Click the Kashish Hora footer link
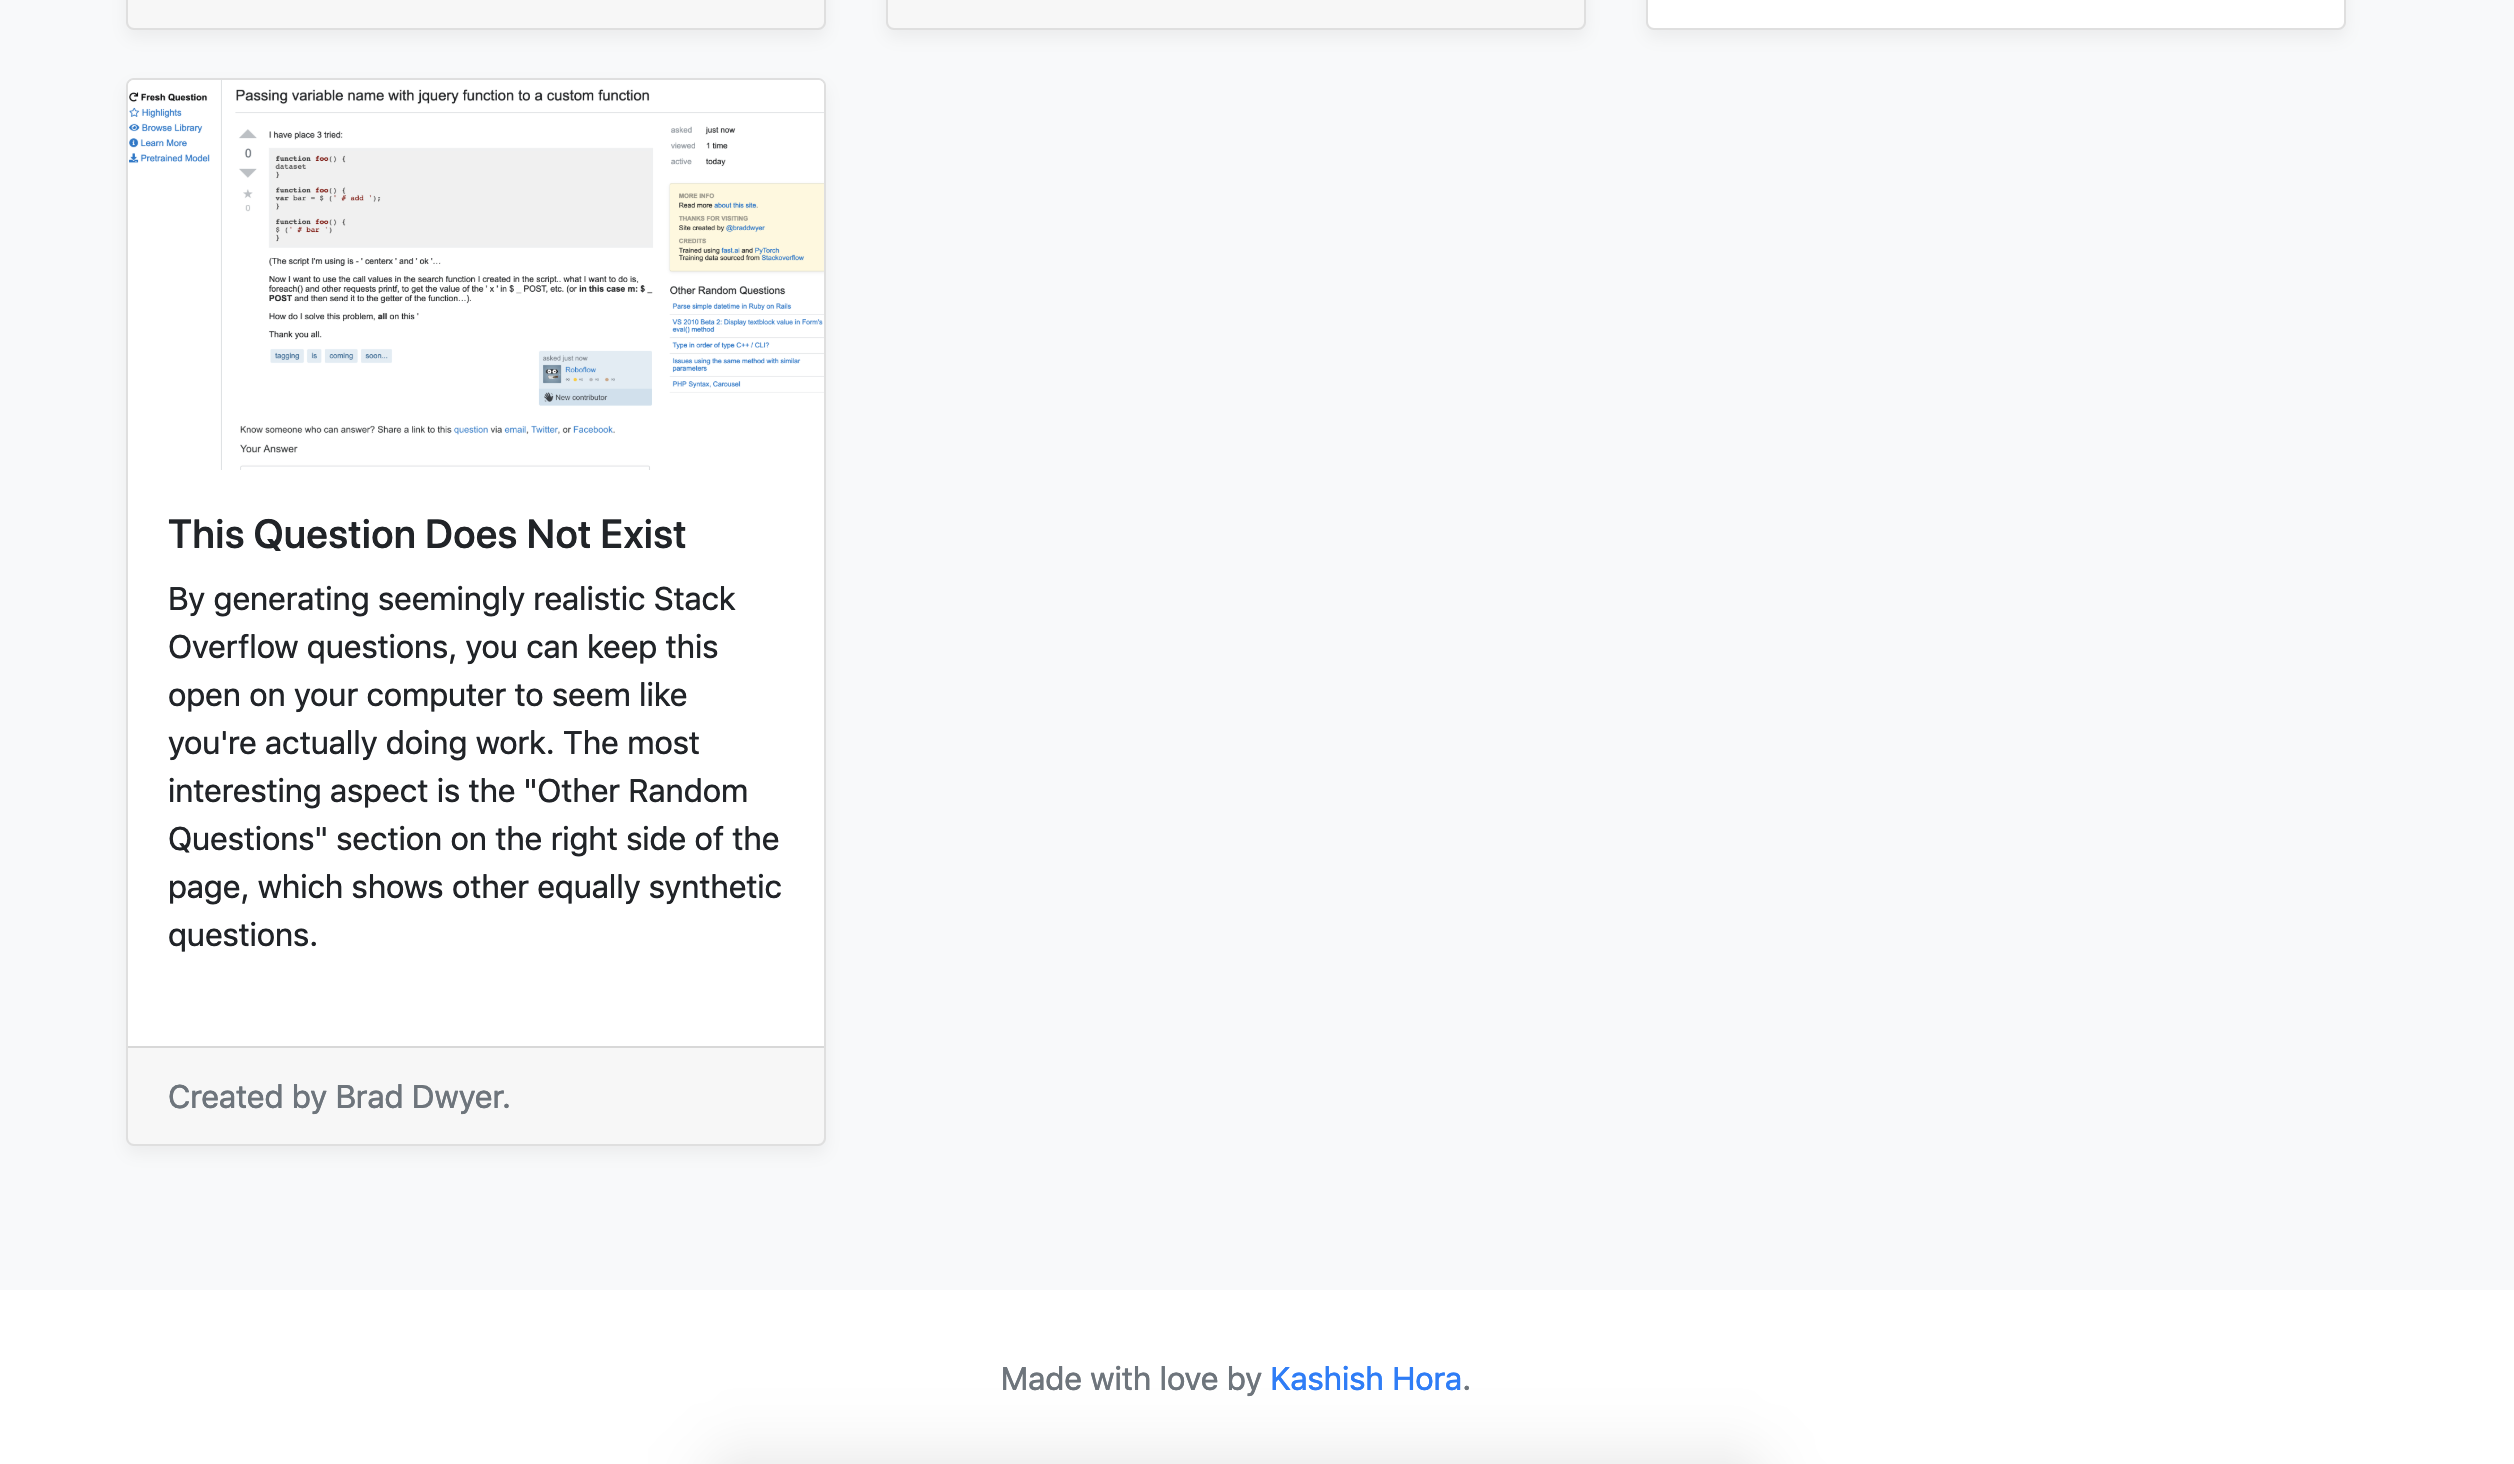 (x=1365, y=1379)
